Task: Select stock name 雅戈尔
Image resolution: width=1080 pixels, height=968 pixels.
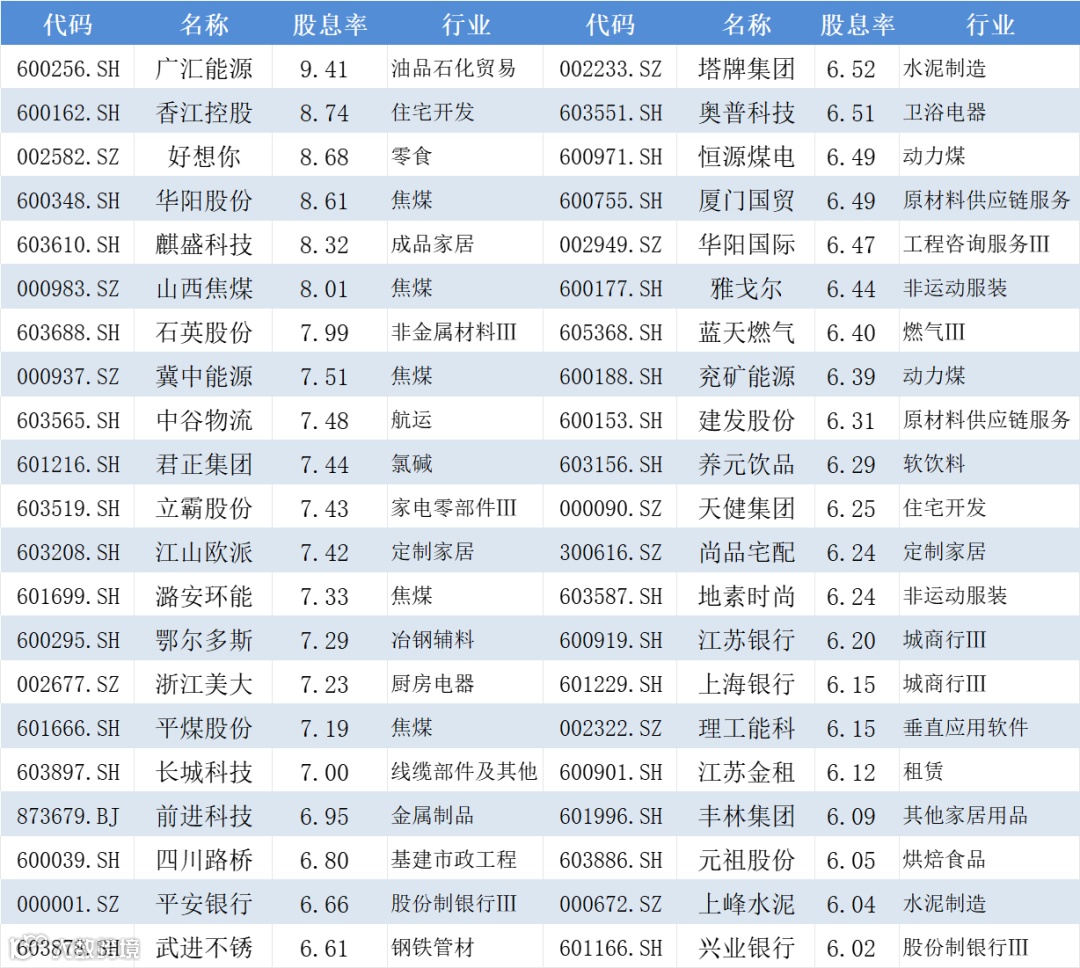Action: [747, 289]
